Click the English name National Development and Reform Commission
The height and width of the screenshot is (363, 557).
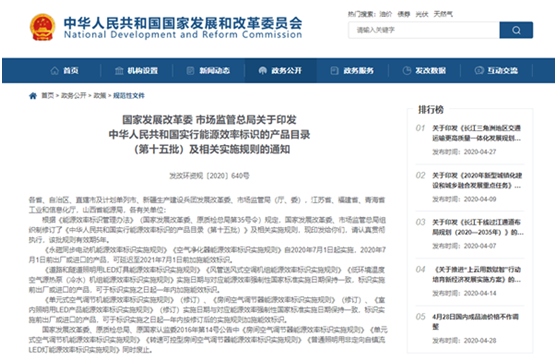point(183,34)
